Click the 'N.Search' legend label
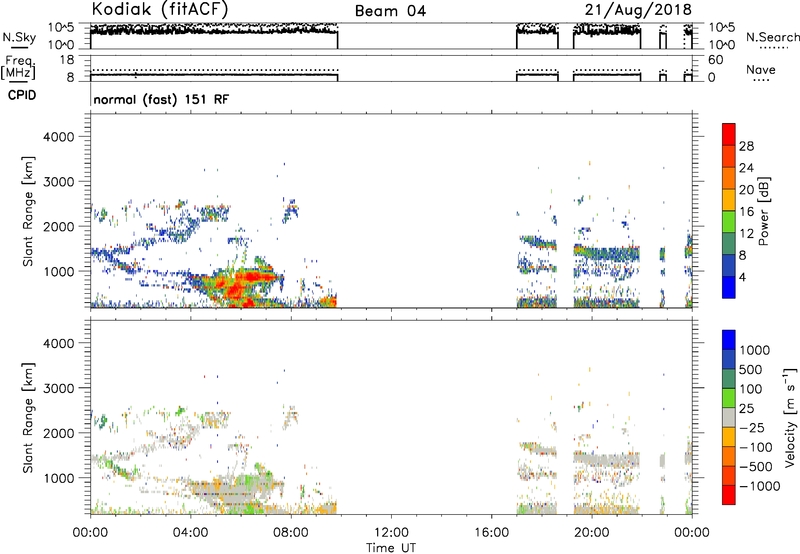This screenshot has height=554, width=800. (772, 37)
